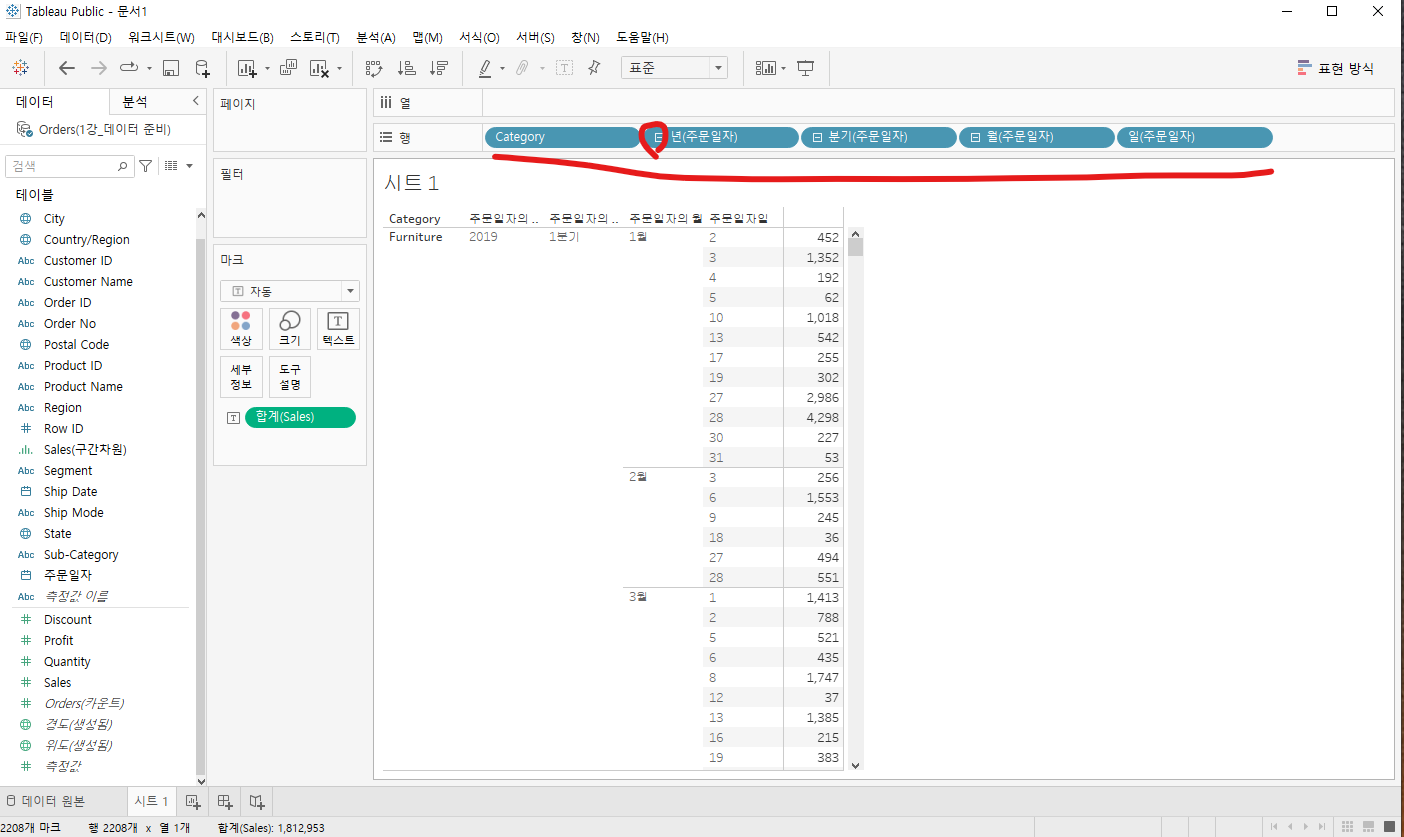Select the Profit measure in data pane
The height and width of the screenshot is (837, 1404).
pos(59,640)
